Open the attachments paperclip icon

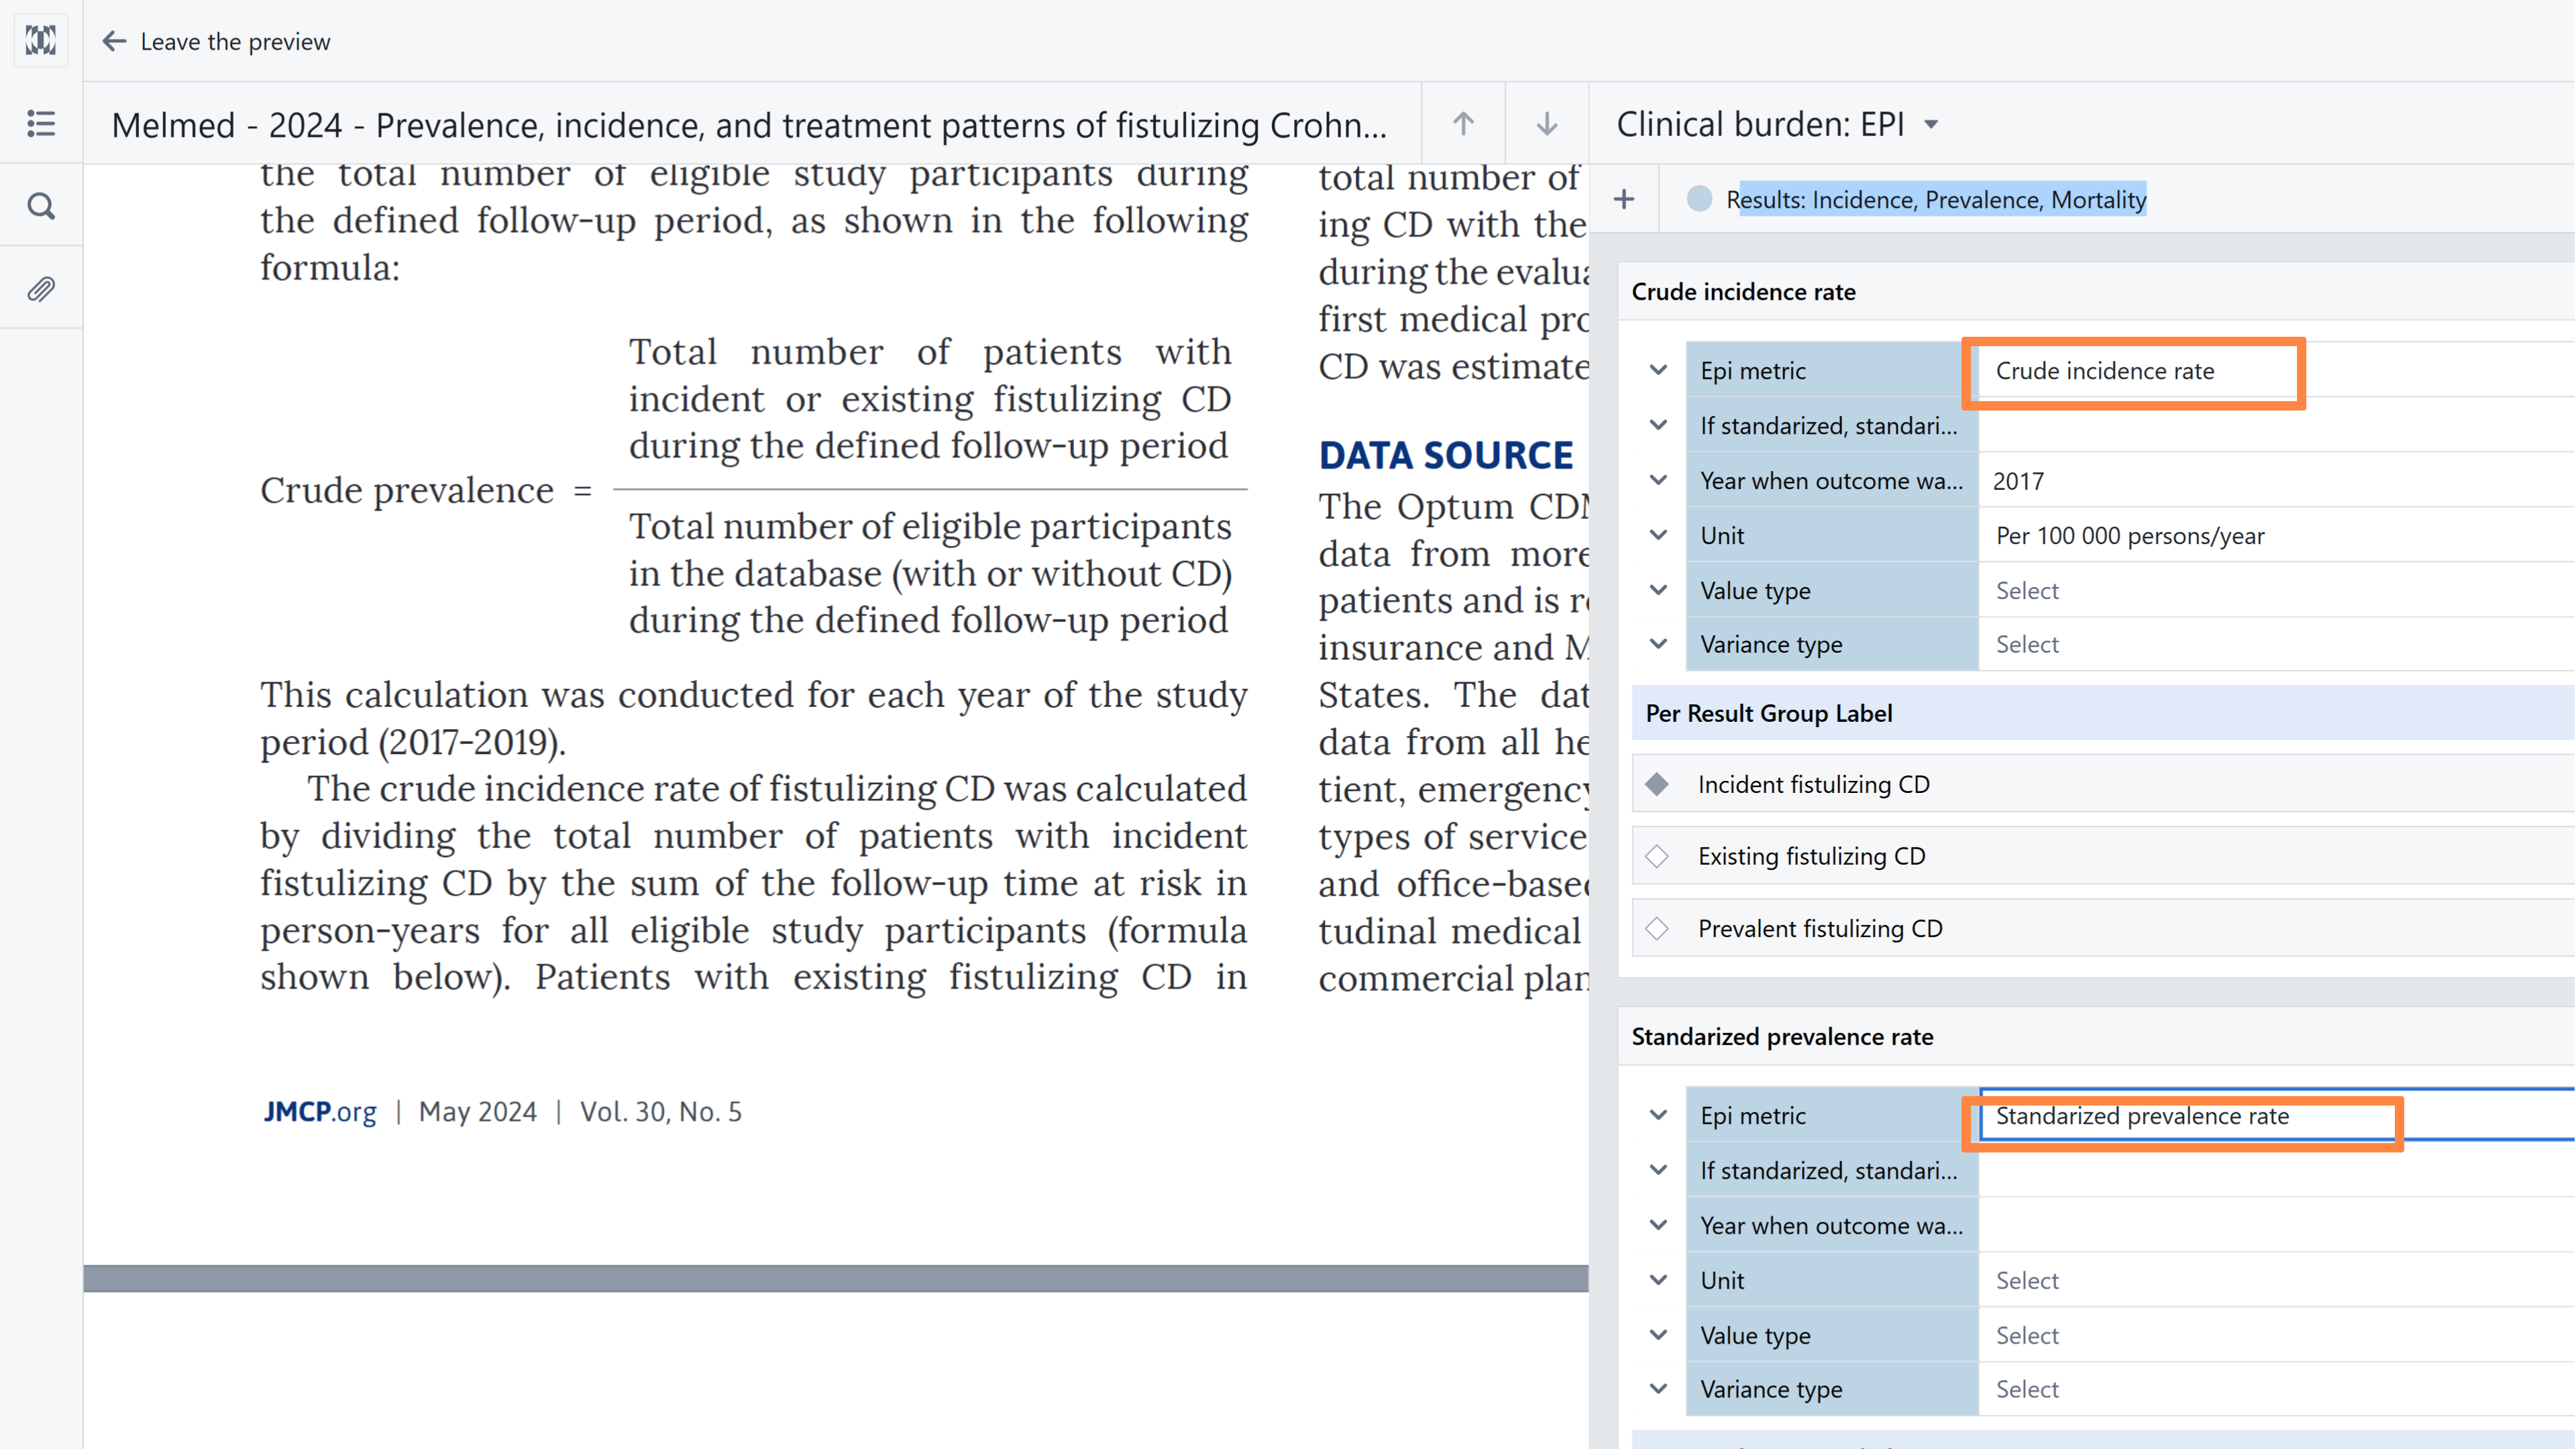[x=41, y=289]
